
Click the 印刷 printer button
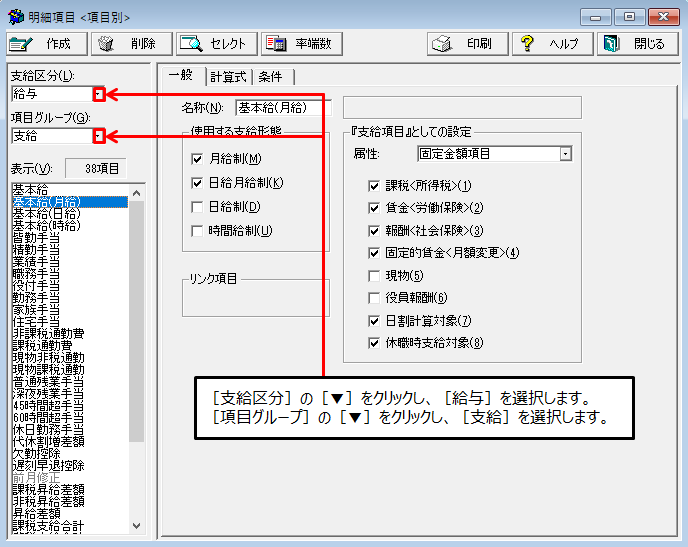coord(468,44)
